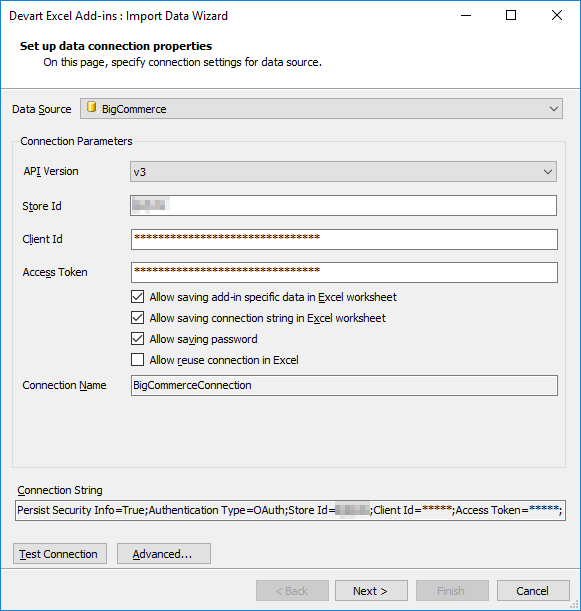Minimize the Import Data Wizard window
Image resolution: width=581 pixels, height=611 pixels.
(x=466, y=16)
